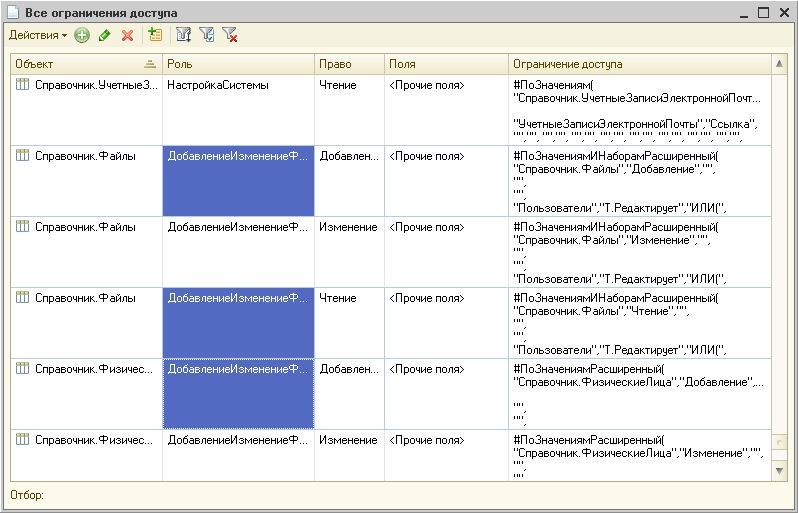Select the НастройкаСистемы role cell
This screenshot has height=513, width=798.
tap(238, 110)
